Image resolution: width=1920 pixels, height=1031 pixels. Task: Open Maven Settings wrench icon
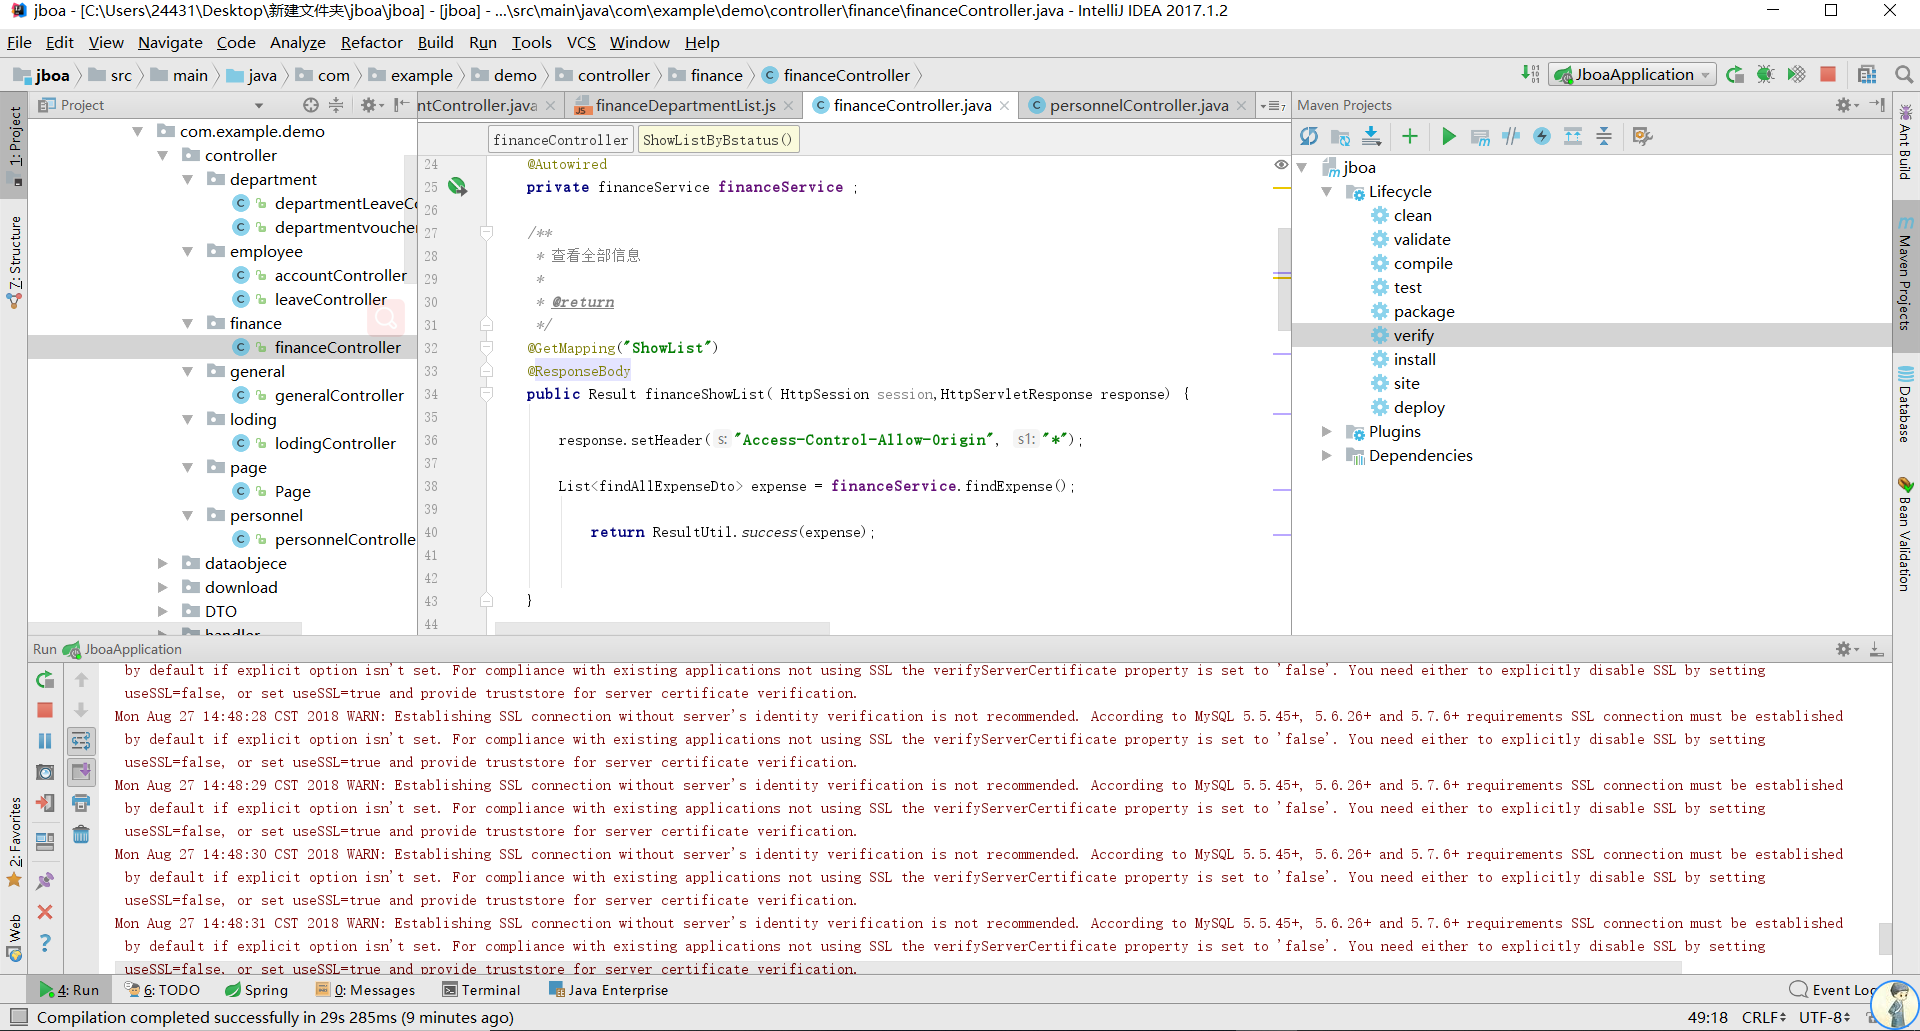pos(1642,137)
